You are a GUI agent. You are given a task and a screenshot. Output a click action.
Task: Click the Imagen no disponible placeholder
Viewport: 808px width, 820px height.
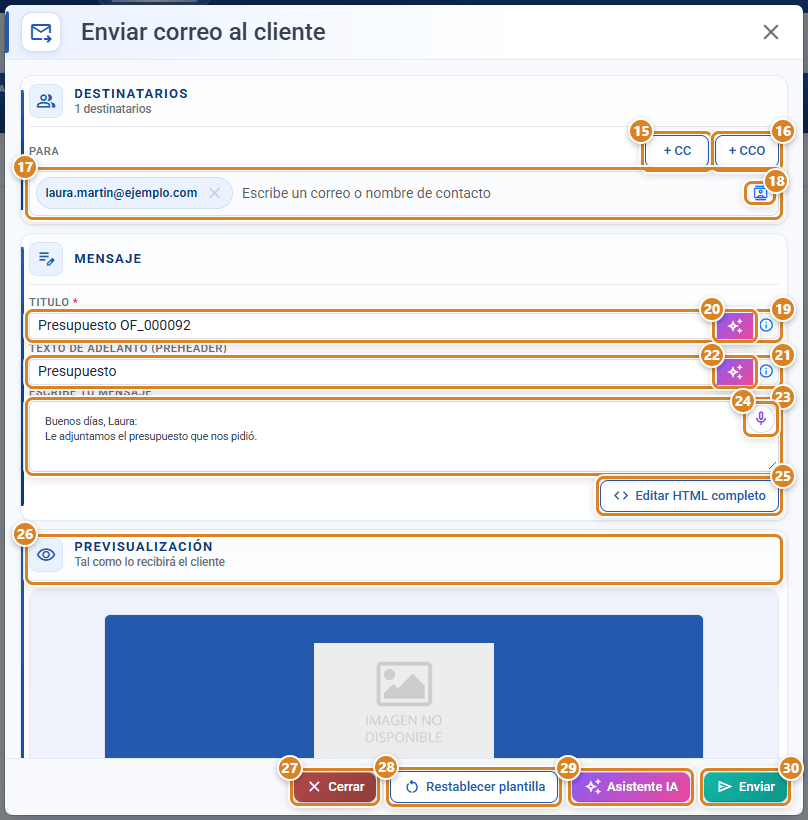point(404,700)
